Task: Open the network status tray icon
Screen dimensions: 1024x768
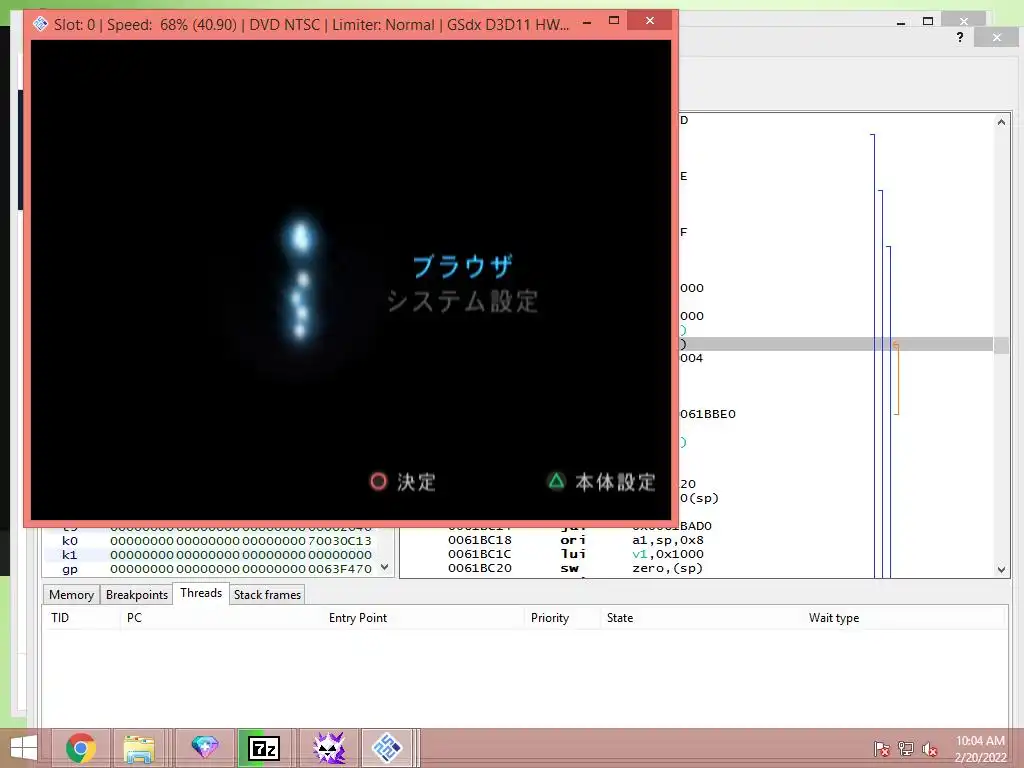Action: click(x=906, y=748)
